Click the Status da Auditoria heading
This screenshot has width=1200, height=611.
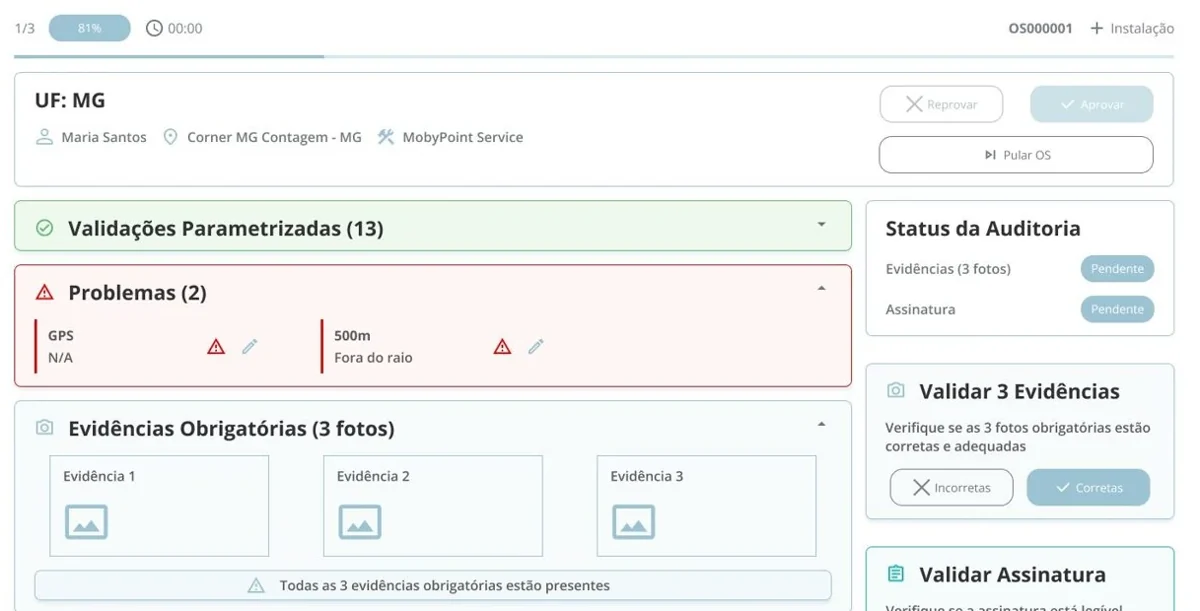coord(983,228)
